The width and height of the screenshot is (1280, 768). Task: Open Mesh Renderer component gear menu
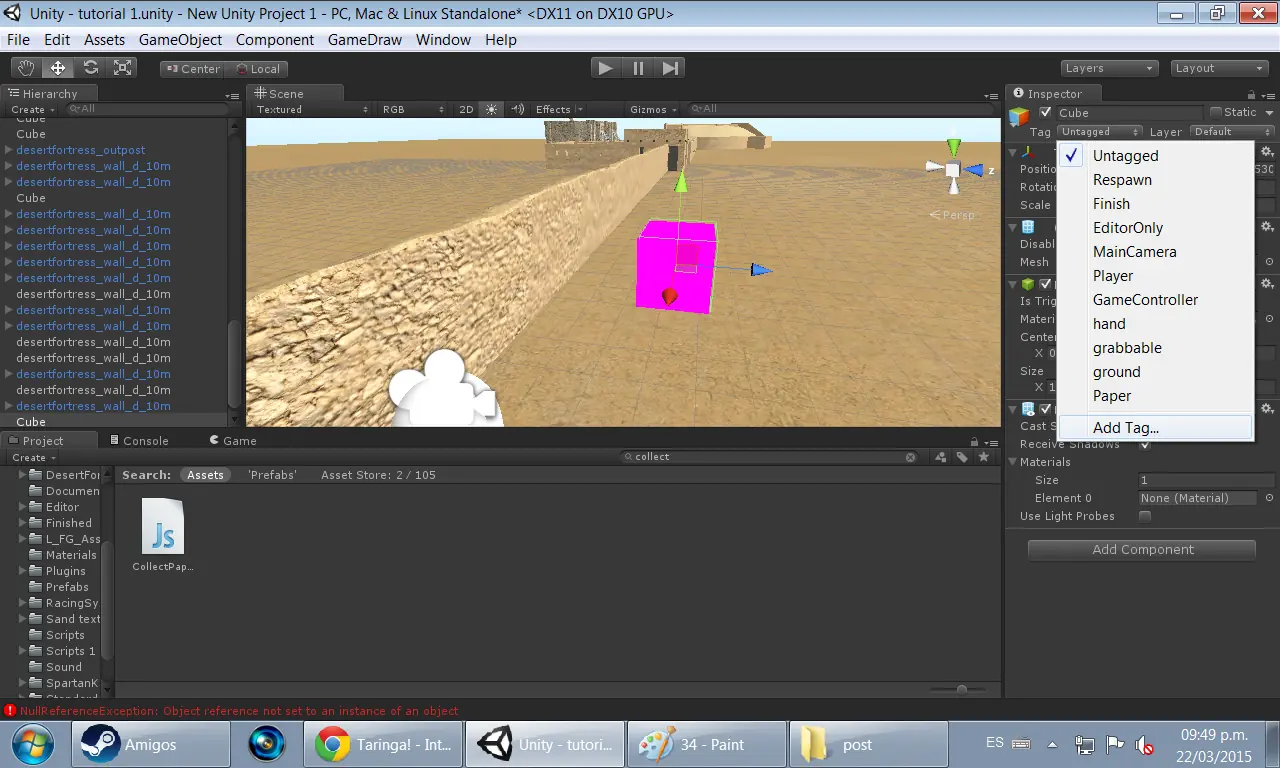(x=1267, y=409)
